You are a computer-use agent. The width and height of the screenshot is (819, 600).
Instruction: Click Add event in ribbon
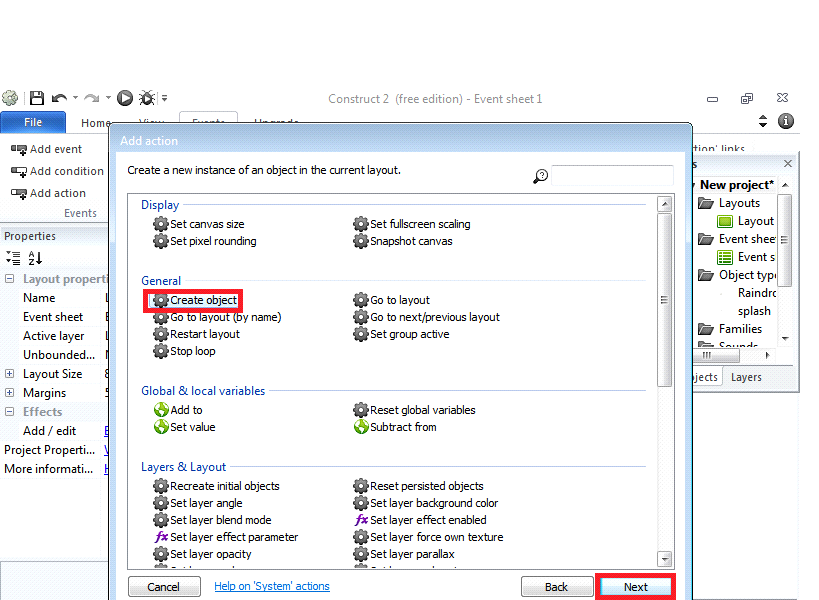46,149
